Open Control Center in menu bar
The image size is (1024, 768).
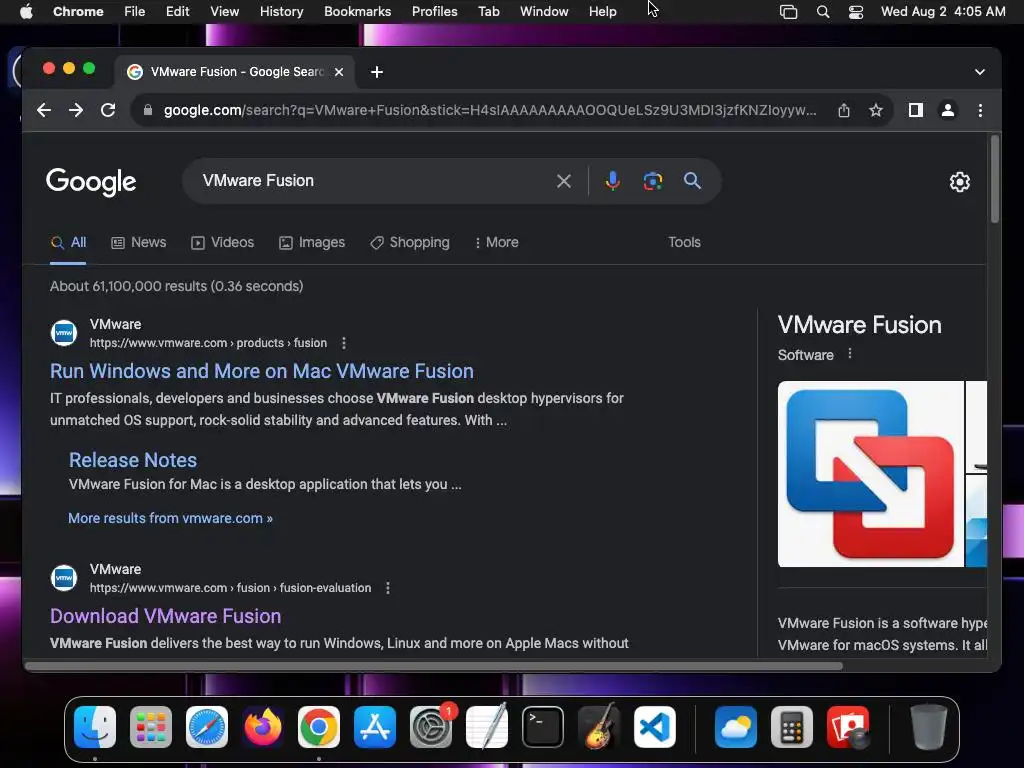pyautogui.click(x=856, y=12)
